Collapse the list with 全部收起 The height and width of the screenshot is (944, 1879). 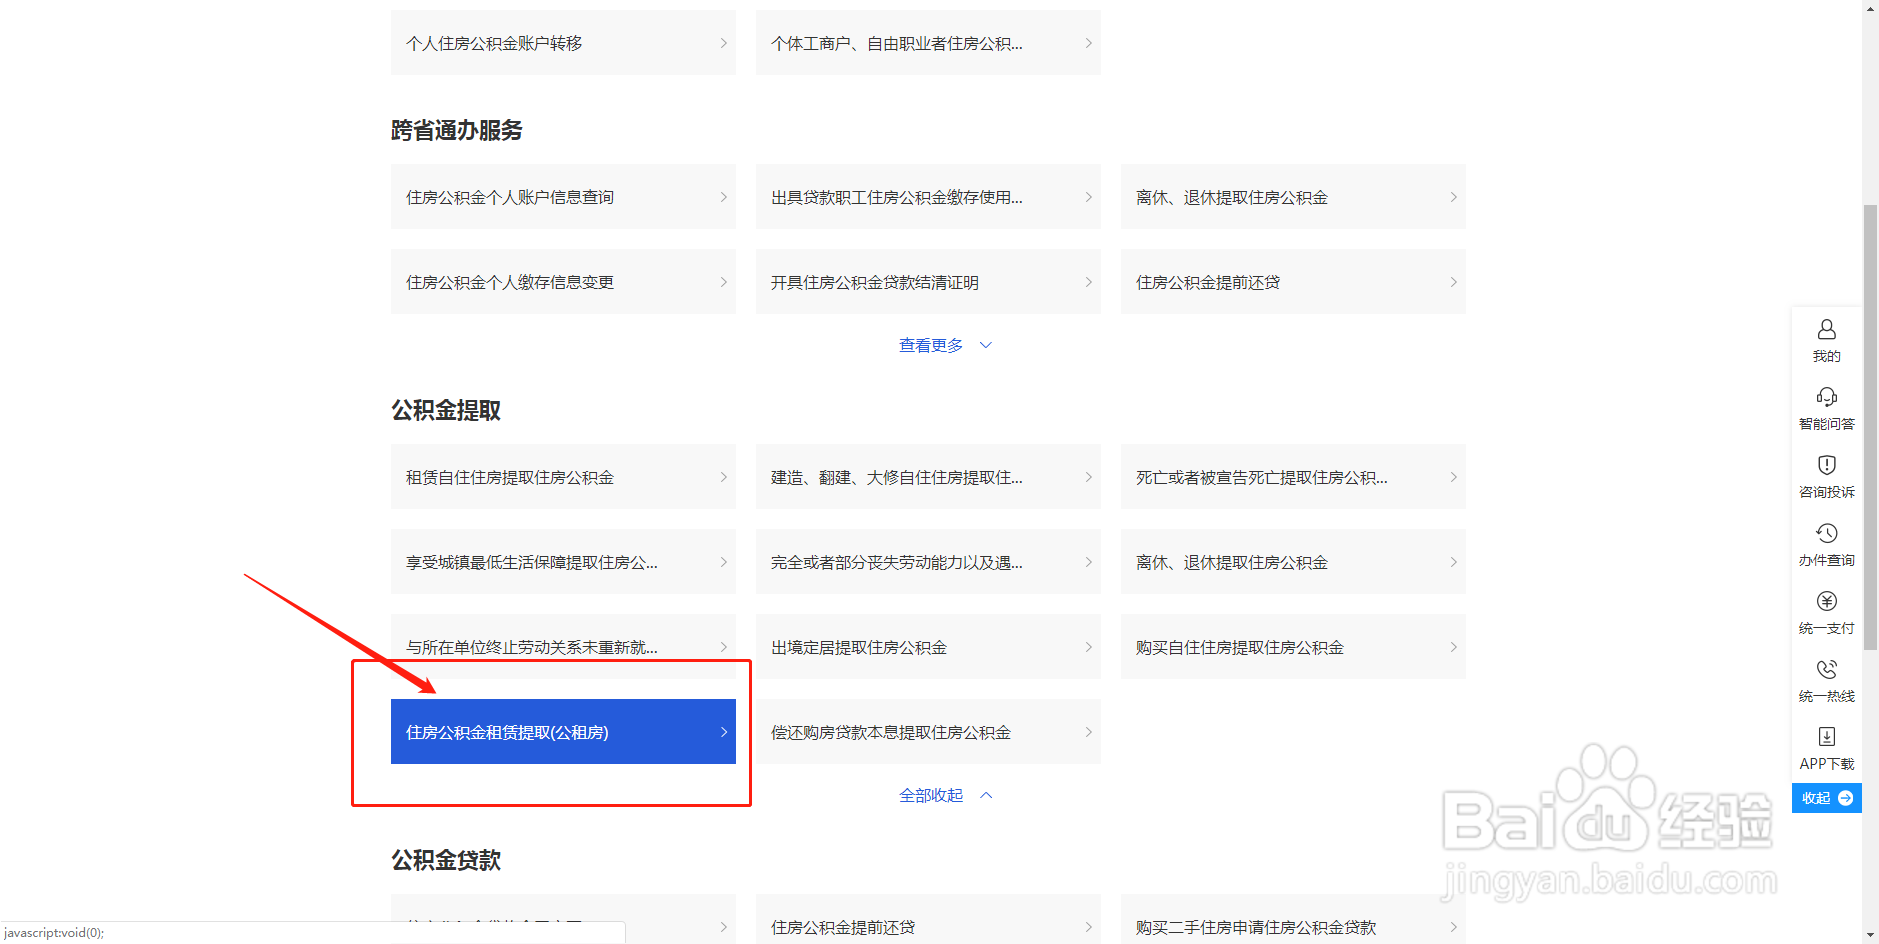[x=945, y=795]
